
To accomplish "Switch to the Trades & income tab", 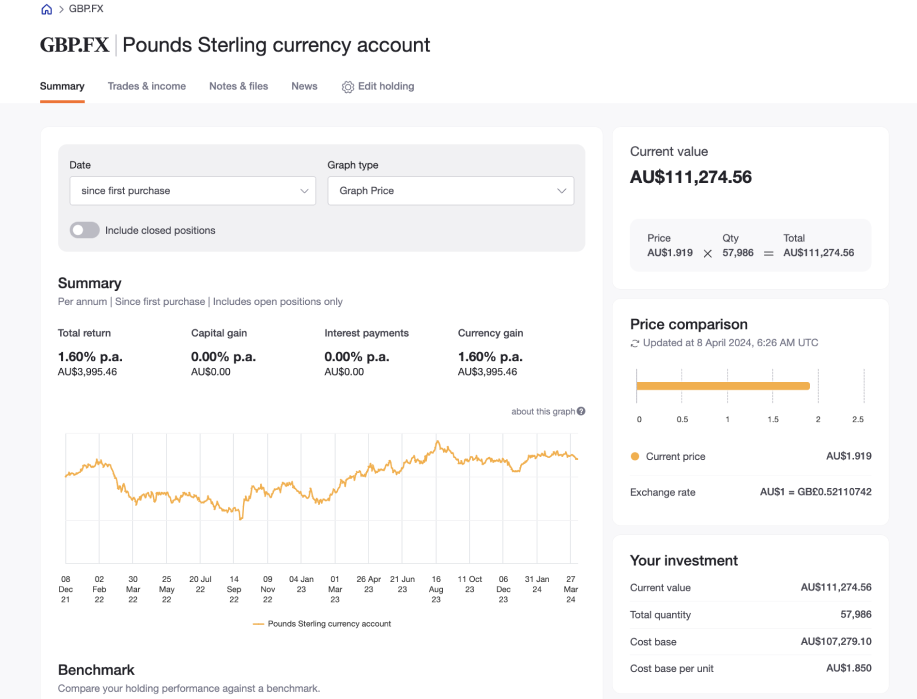I will pos(147,86).
